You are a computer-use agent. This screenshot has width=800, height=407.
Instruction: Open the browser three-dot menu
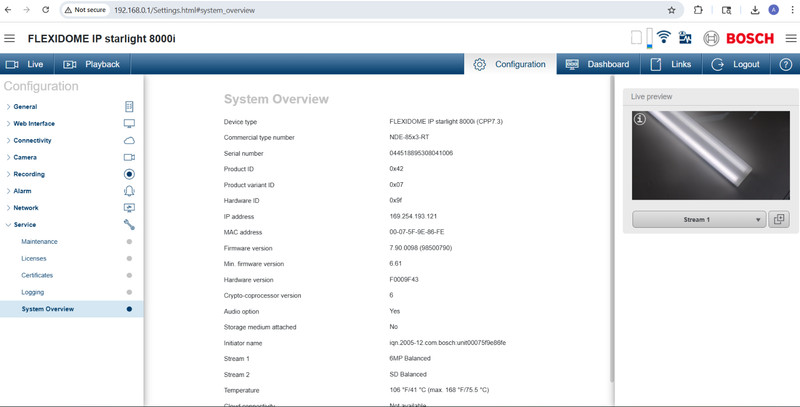793,10
